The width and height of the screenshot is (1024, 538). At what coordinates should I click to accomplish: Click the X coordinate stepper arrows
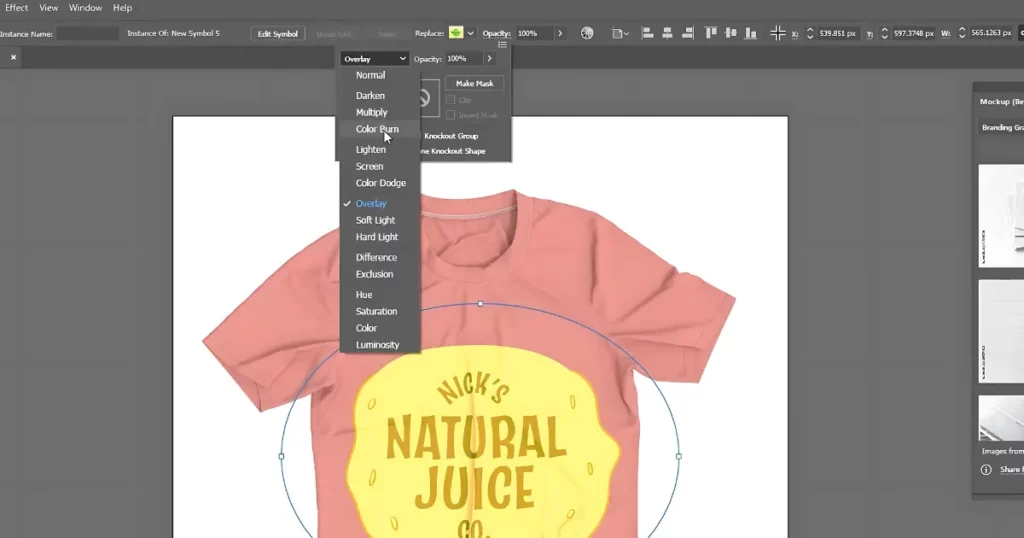(810, 33)
